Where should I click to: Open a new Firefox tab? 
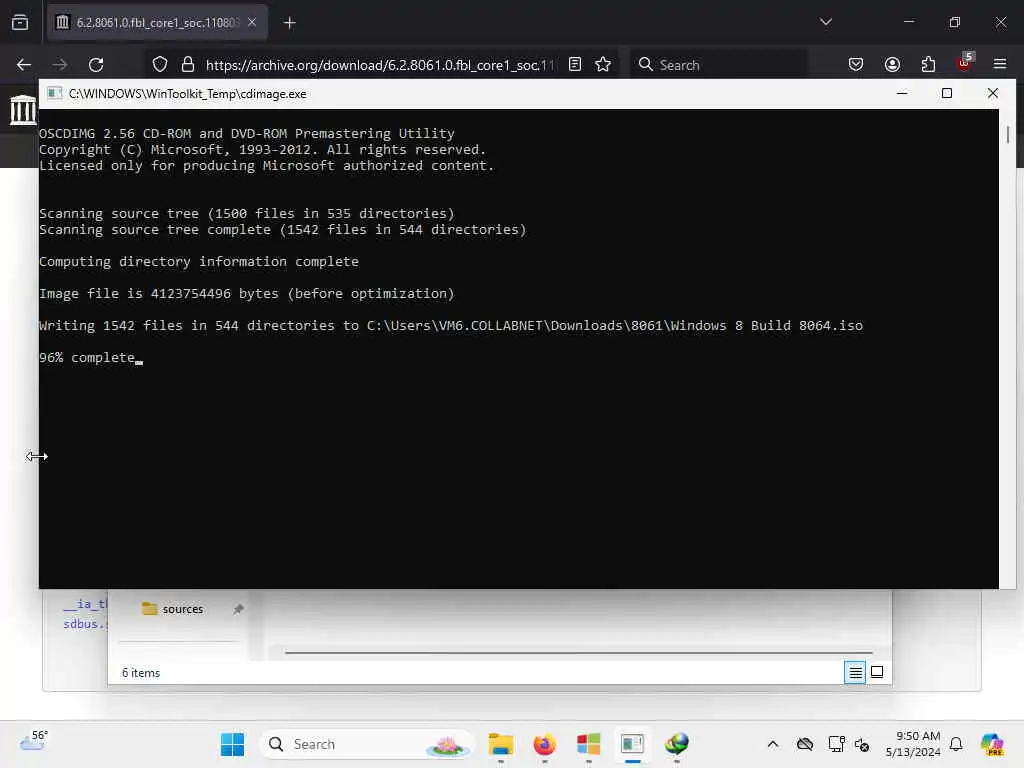tap(289, 23)
